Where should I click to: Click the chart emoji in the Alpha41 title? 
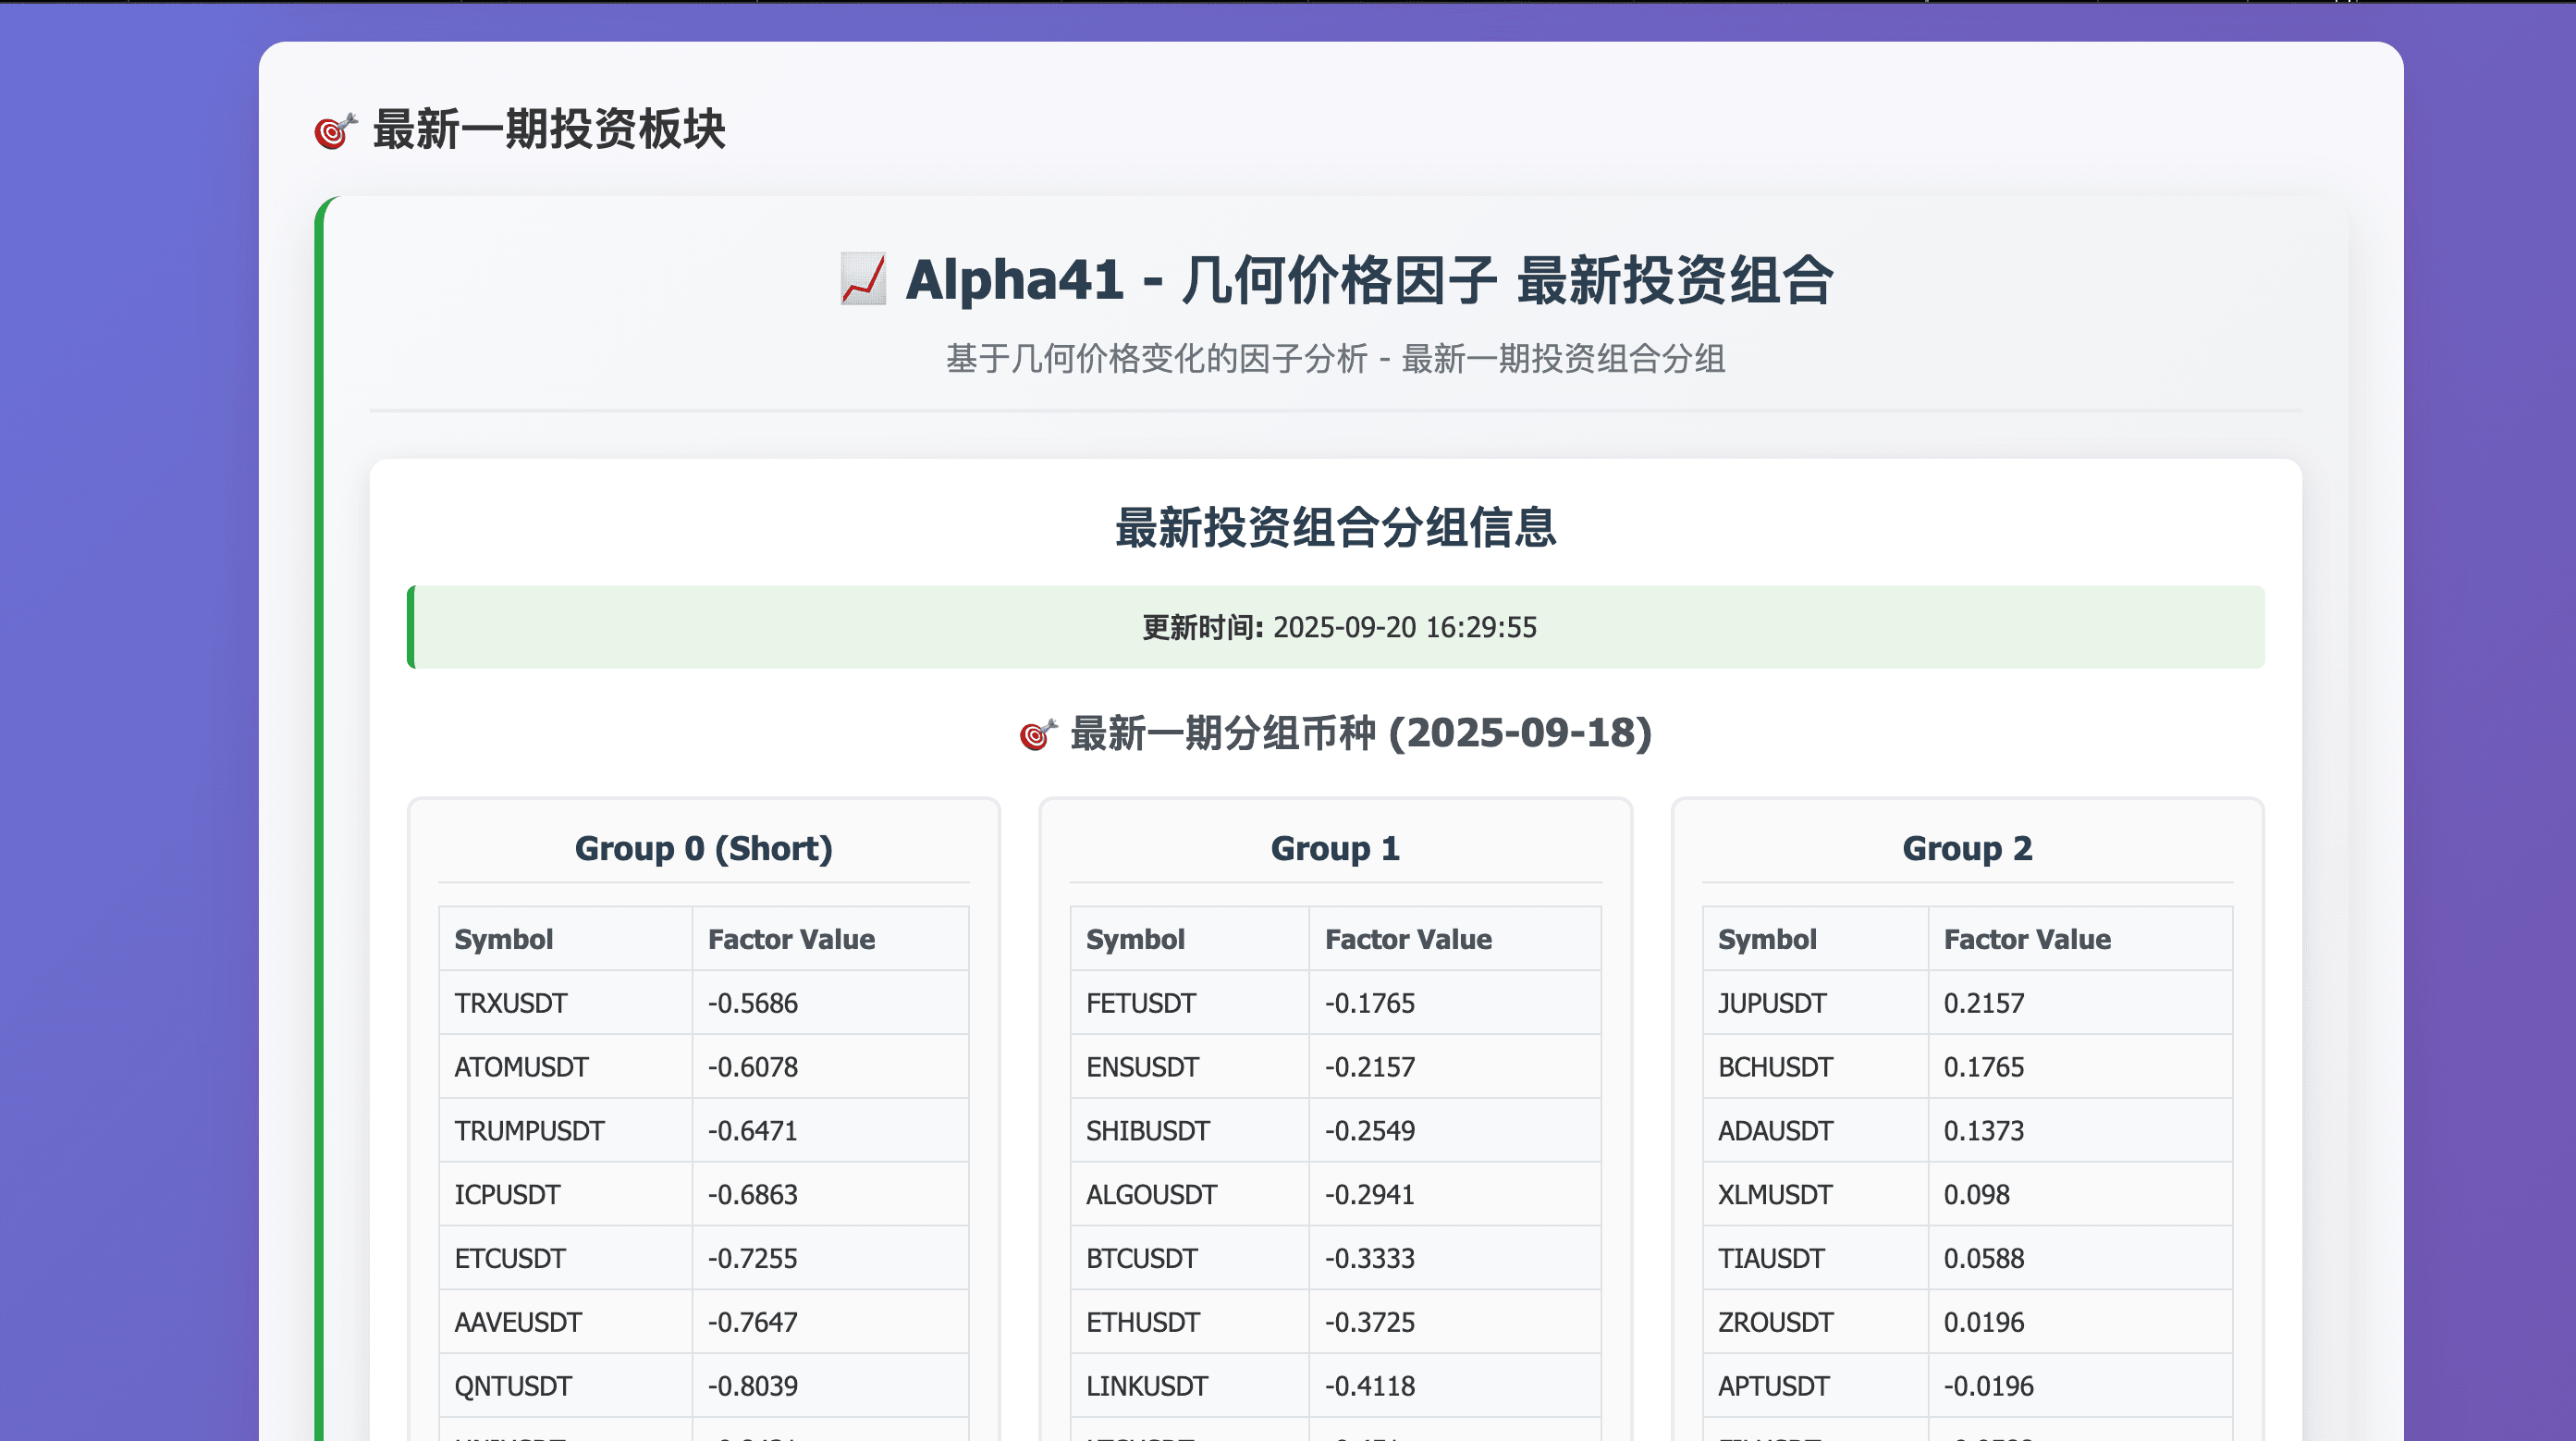864,283
